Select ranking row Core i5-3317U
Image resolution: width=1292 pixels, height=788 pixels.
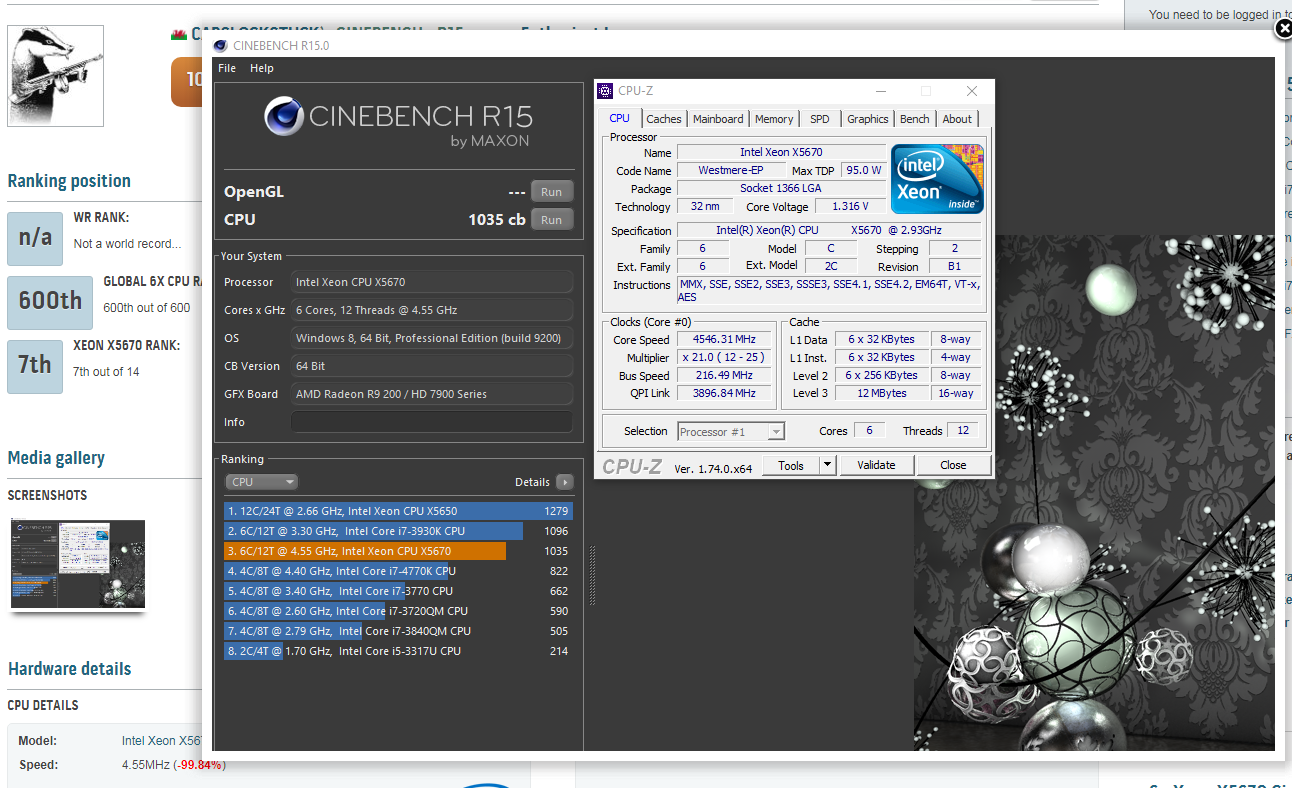pyautogui.click(x=398, y=651)
